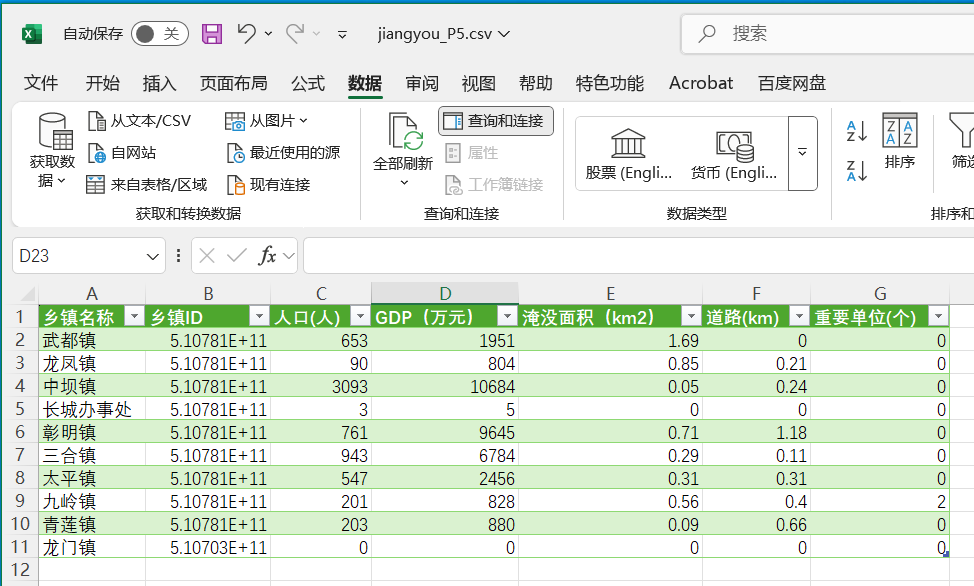The image size is (974, 586).
Task: Click the Undo arrow icon
Action: (x=247, y=33)
